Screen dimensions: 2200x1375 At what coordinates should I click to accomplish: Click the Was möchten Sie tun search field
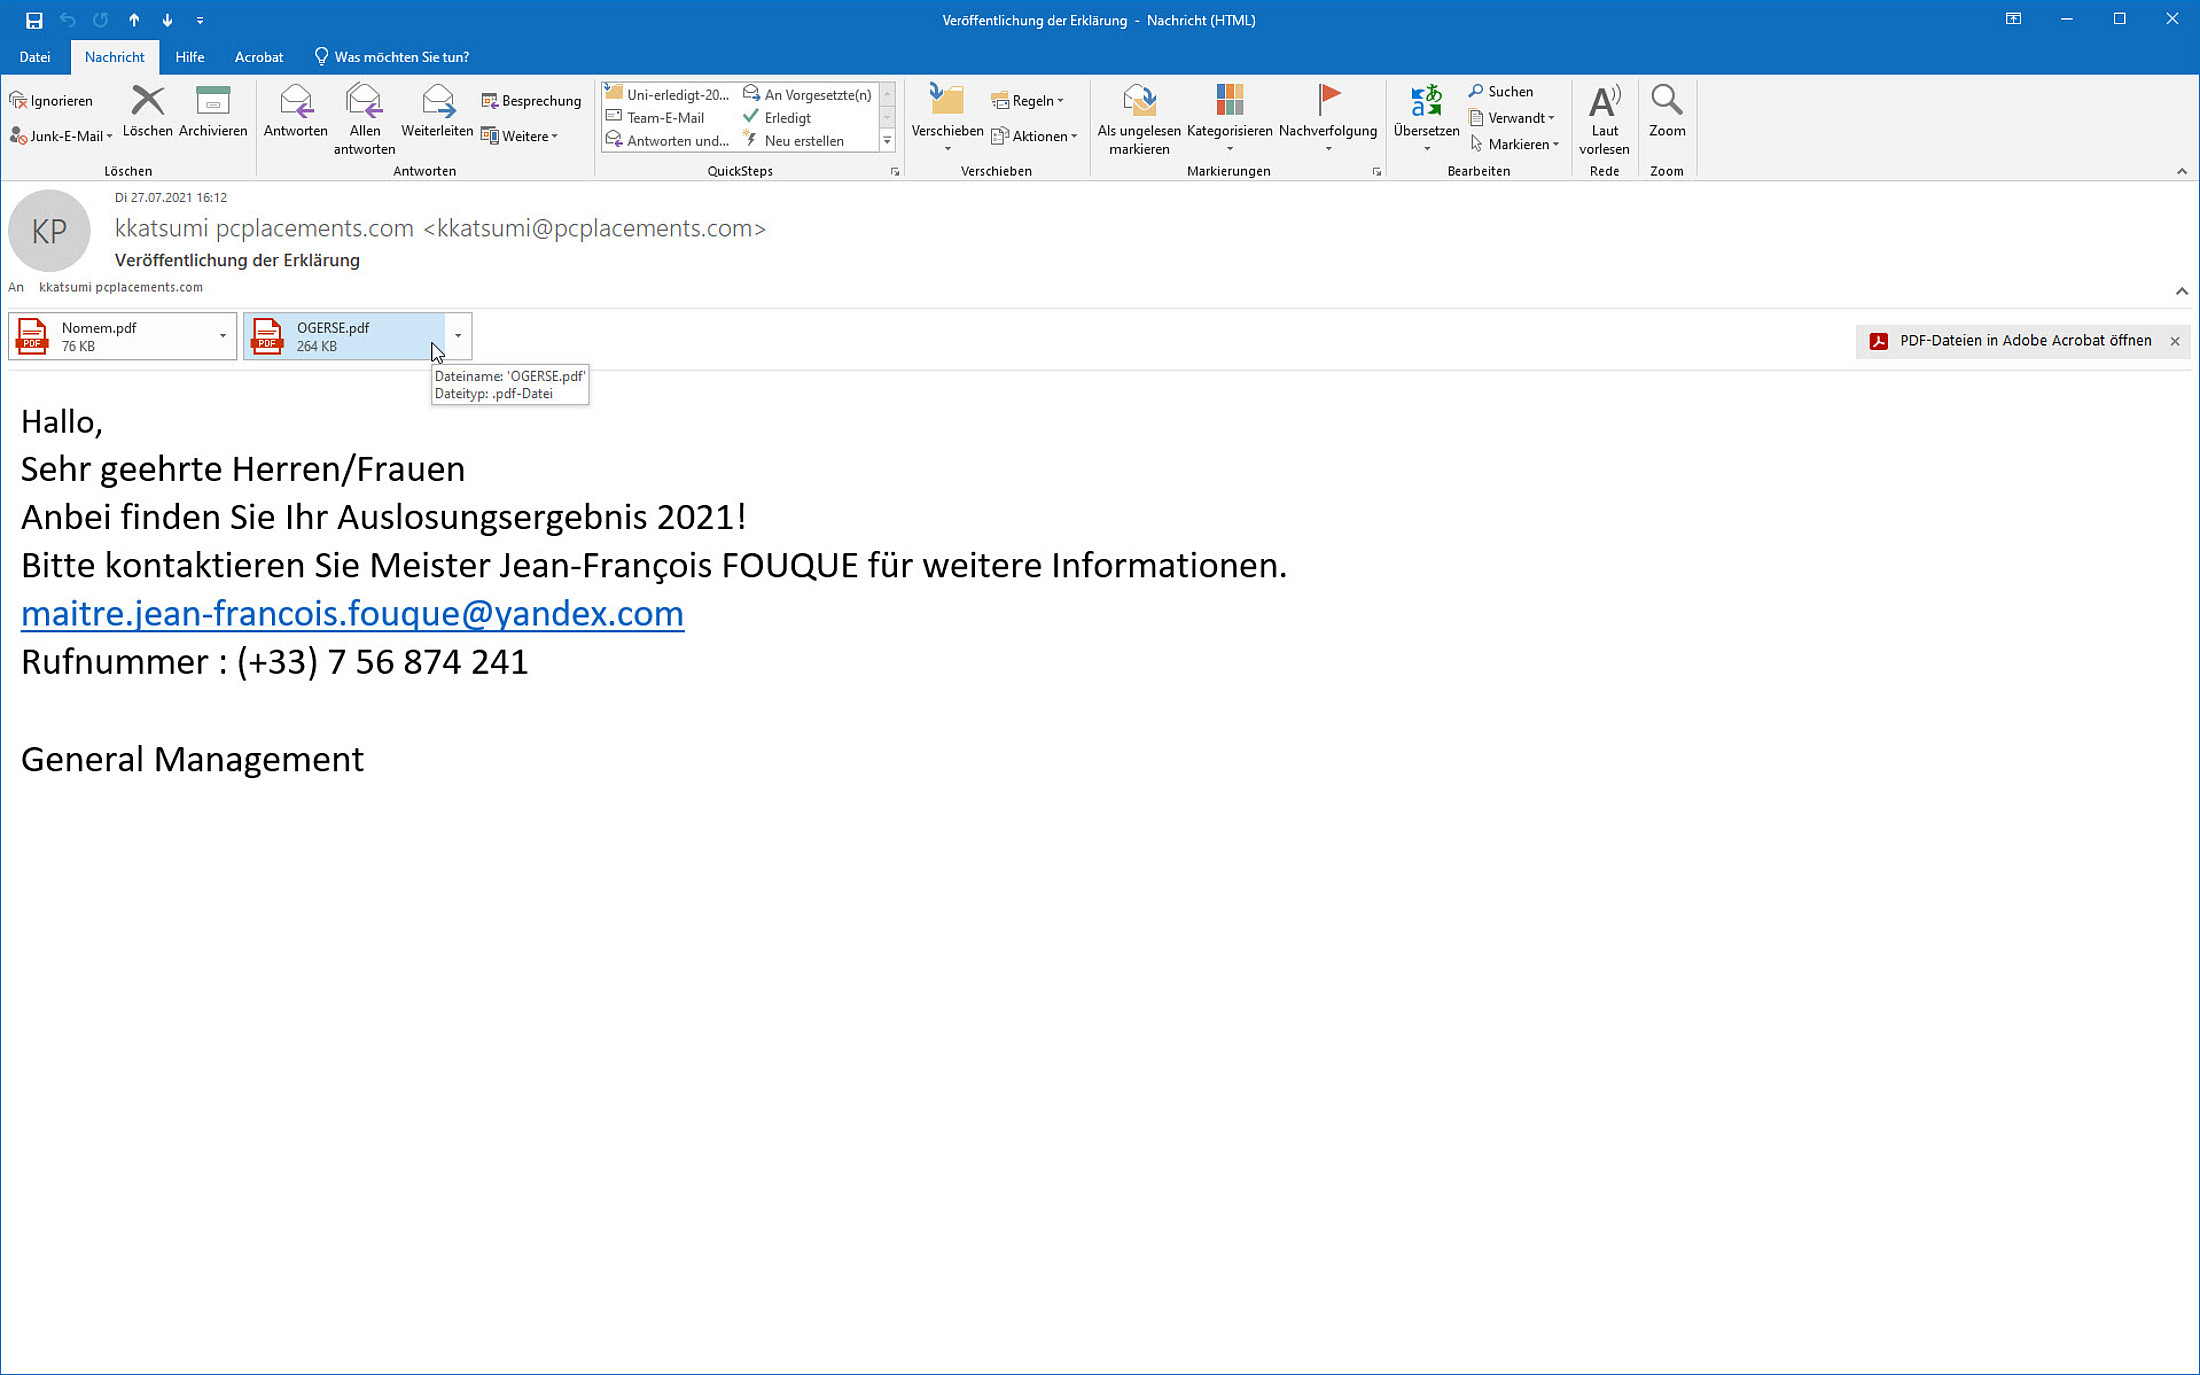401,57
